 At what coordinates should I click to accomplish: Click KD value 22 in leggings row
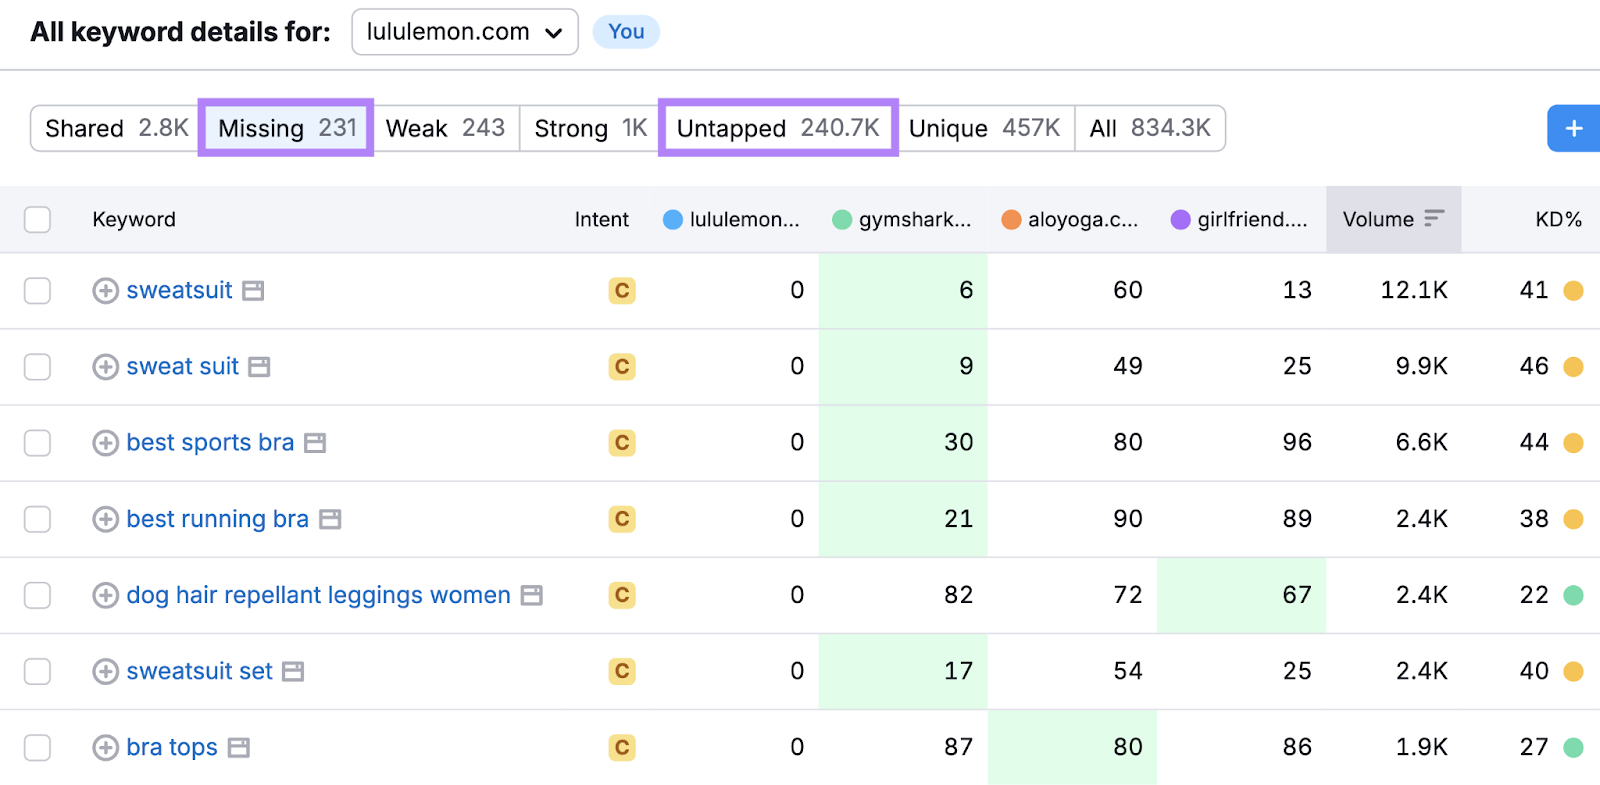1534,595
